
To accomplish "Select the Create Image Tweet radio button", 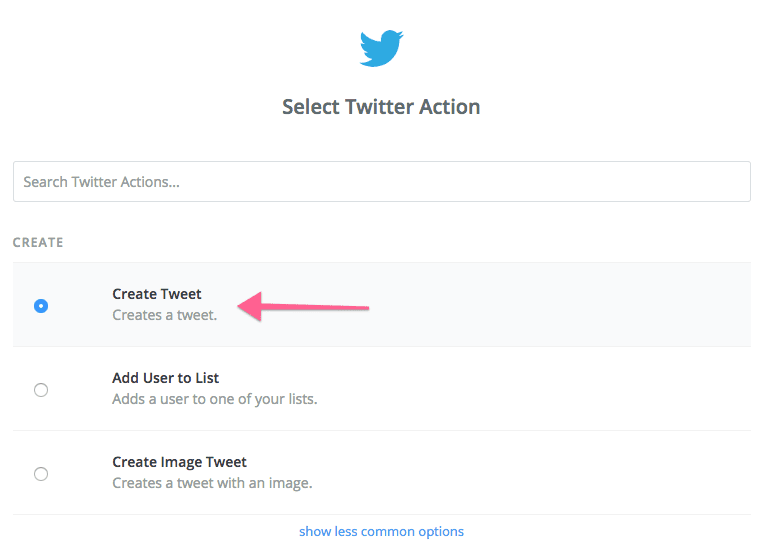I will pyautogui.click(x=41, y=474).
